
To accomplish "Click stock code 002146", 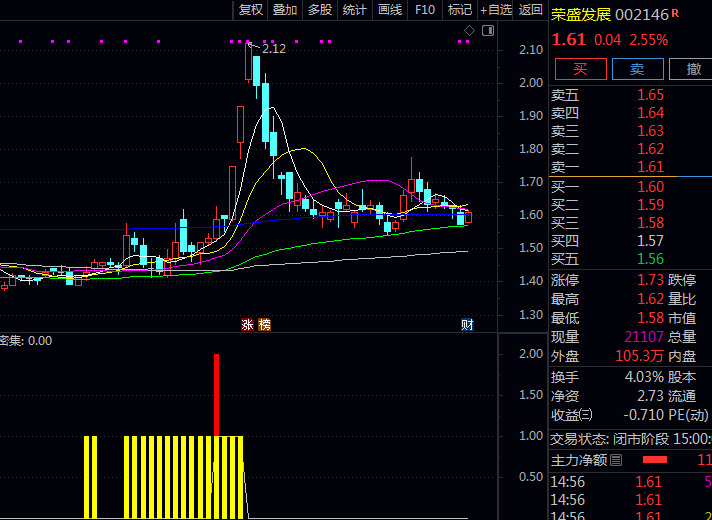I will [x=642, y=15].
